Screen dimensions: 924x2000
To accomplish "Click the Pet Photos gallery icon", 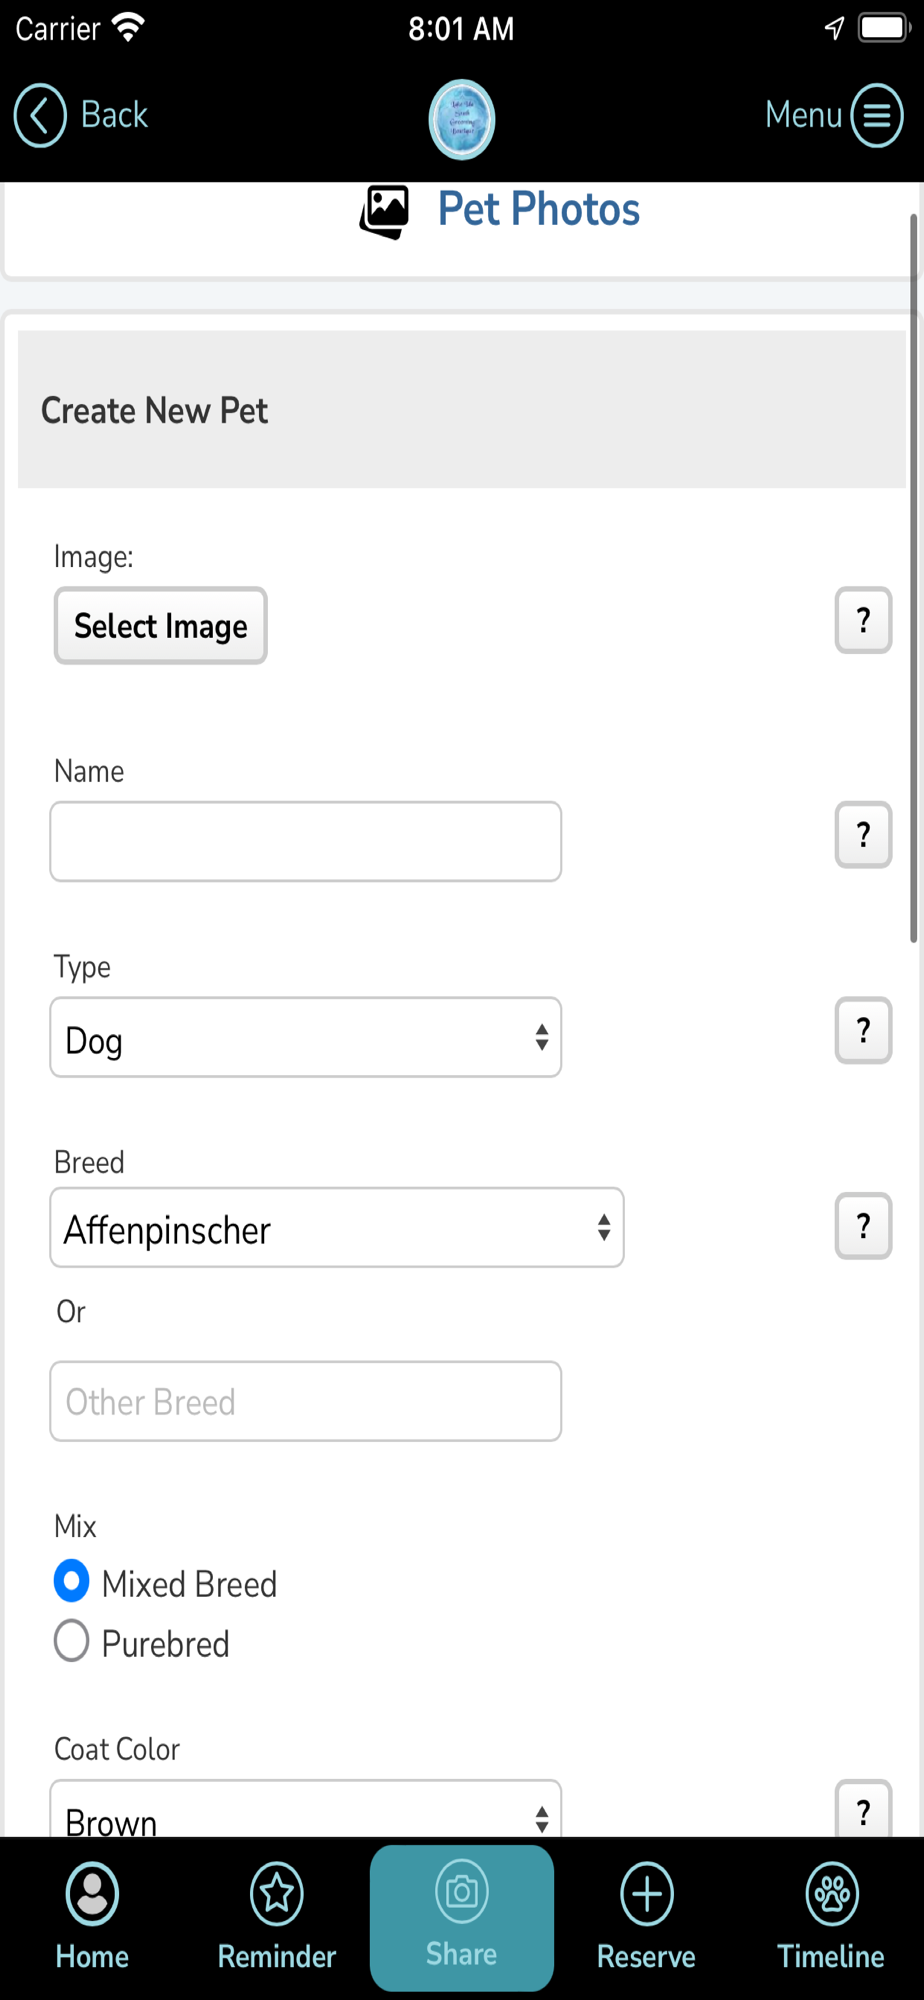I will [x=385, y=211].
